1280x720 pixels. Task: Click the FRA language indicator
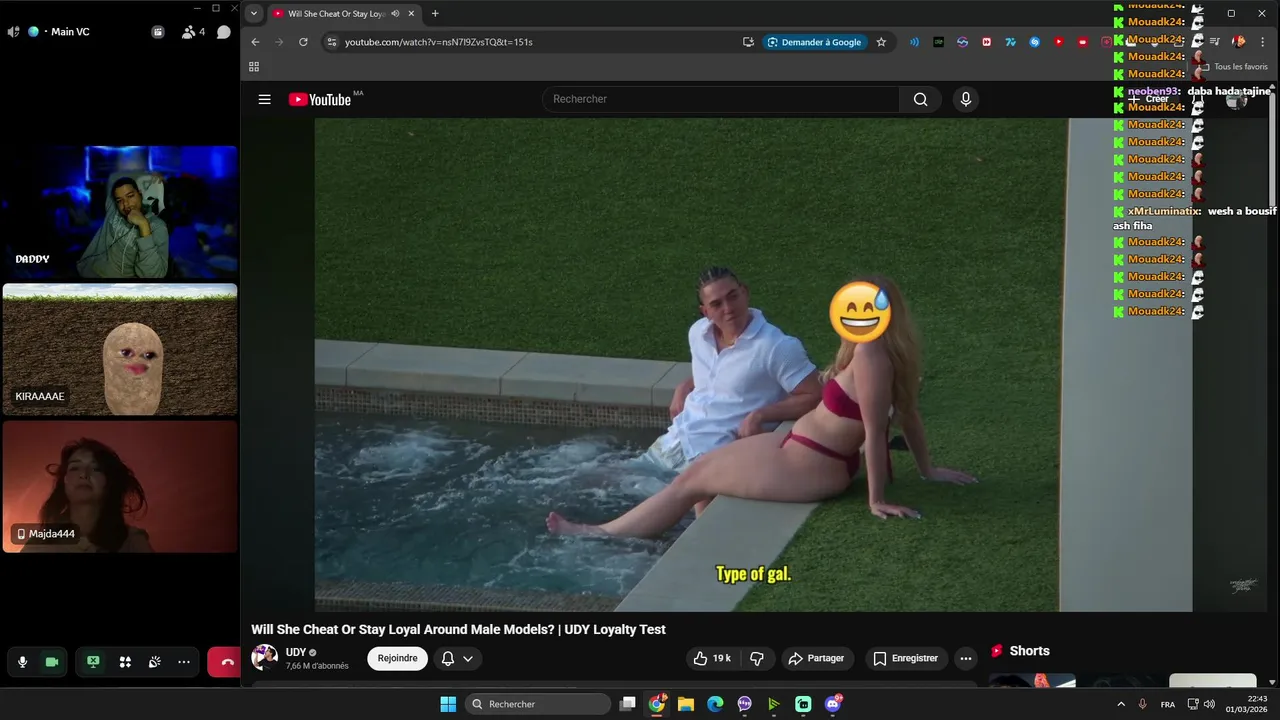tap(1168, 704)
